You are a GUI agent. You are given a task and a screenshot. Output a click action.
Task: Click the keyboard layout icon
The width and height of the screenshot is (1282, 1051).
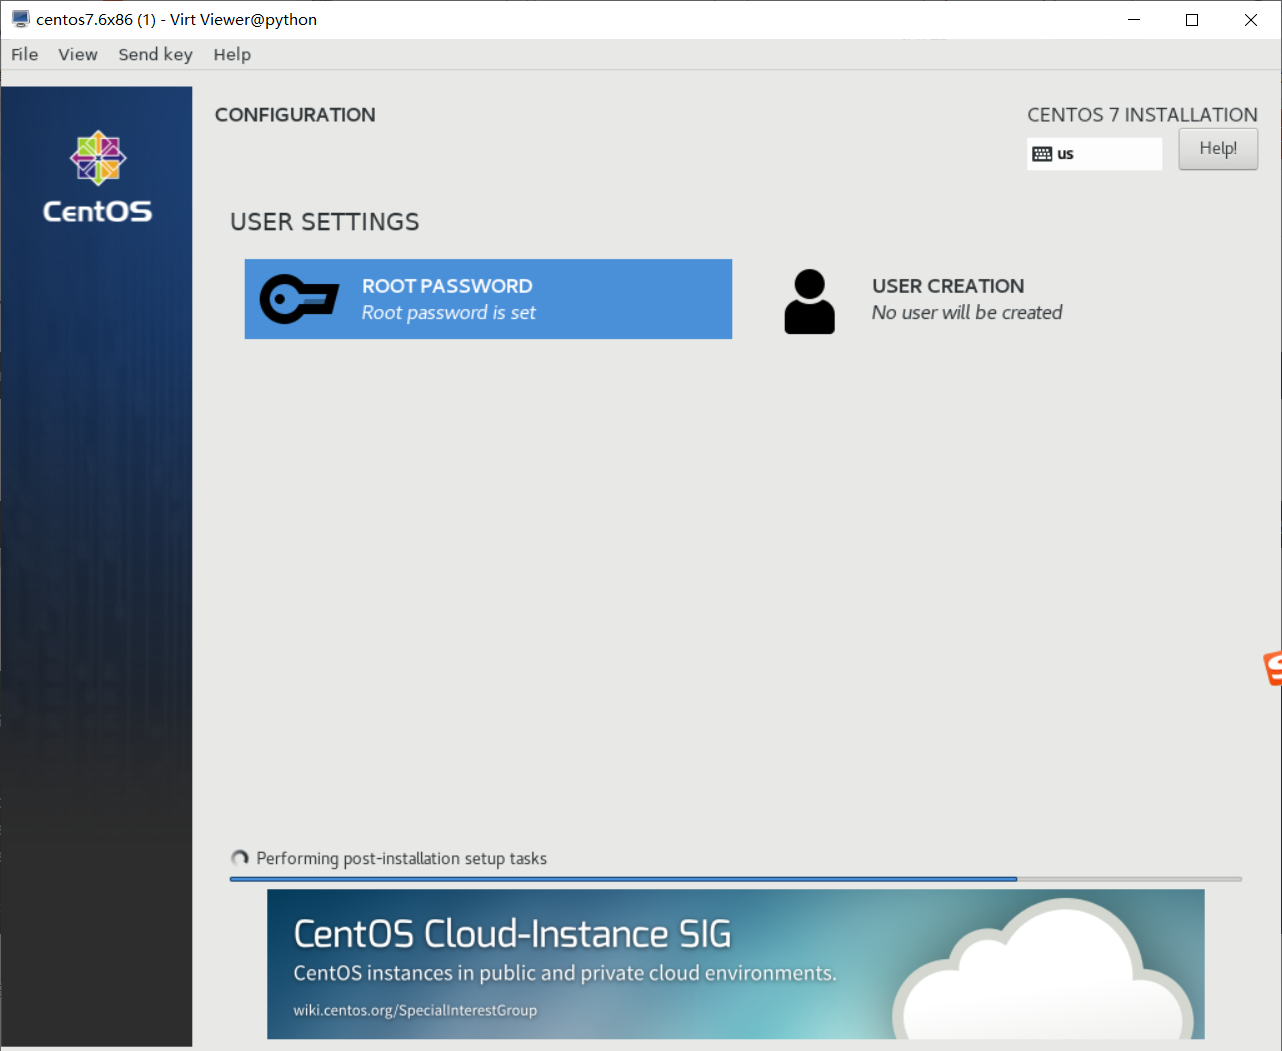(x=1042, y=154)
